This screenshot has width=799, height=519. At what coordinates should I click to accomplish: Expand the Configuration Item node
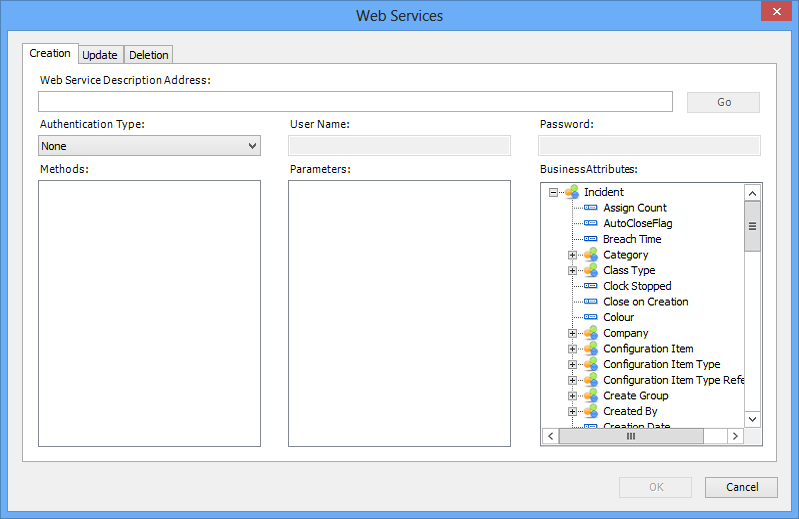click(573, 349)
